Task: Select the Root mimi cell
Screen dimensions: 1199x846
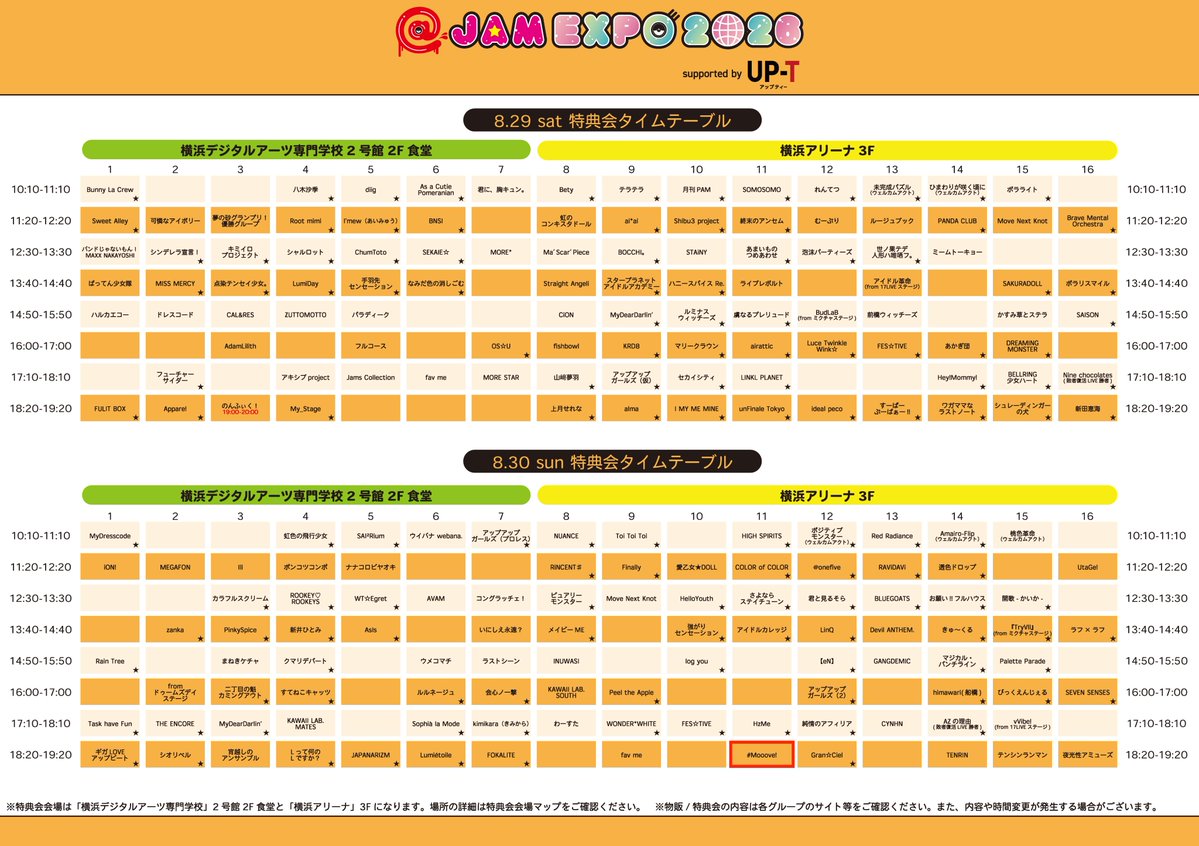Action: [x=306, y=221]
